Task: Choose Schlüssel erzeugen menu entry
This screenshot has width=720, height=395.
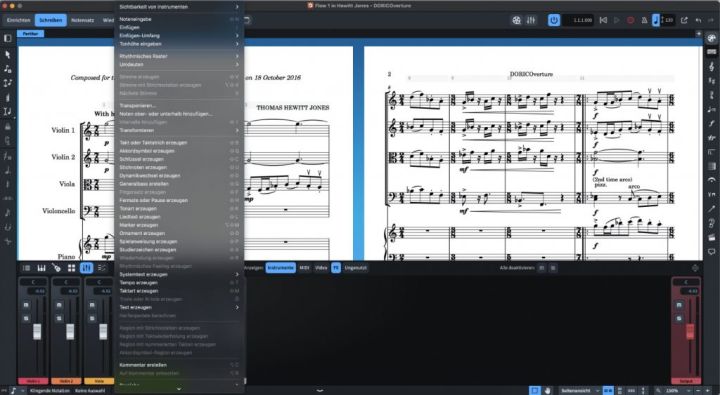Action: click(x=179, y=159)
